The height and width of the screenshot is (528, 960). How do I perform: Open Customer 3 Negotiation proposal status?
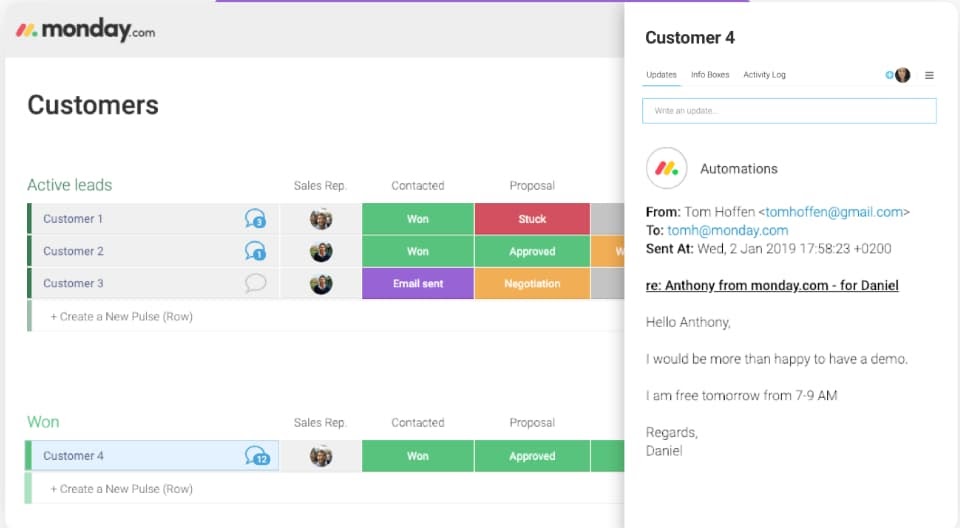[532, 283]
